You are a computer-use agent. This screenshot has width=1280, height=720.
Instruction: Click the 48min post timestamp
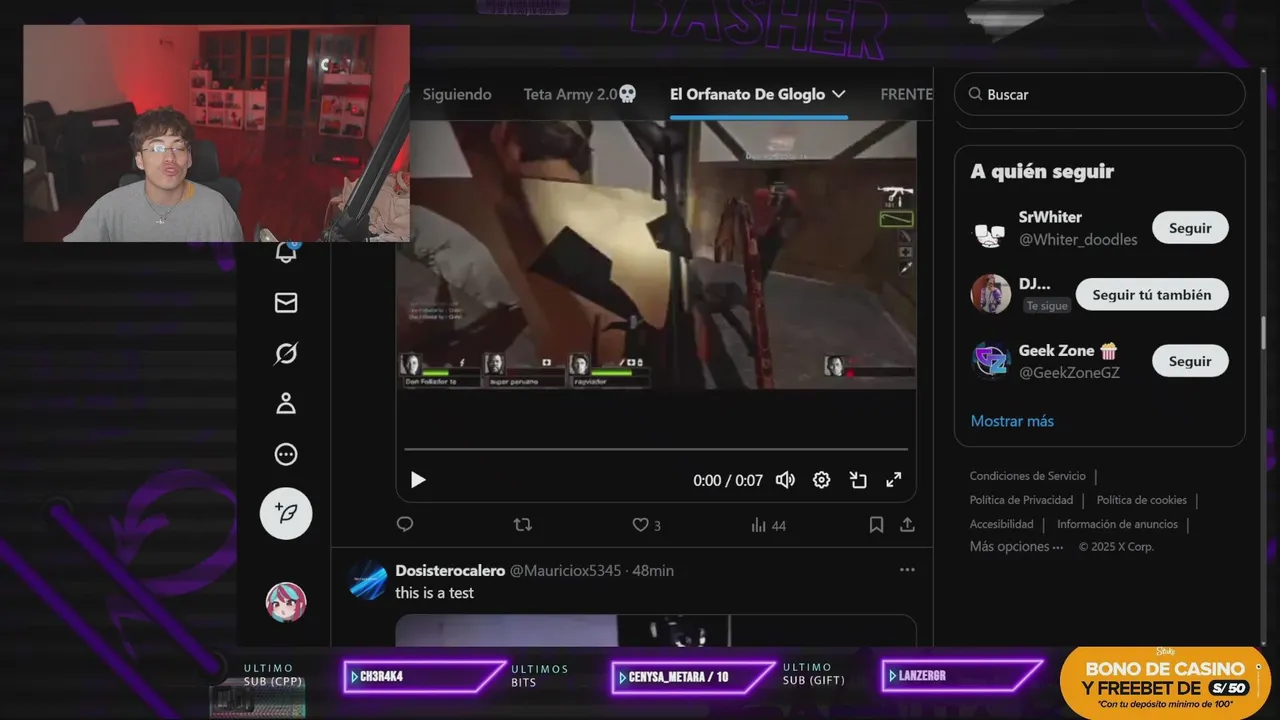pyautogui.click(x=653, y=570)
